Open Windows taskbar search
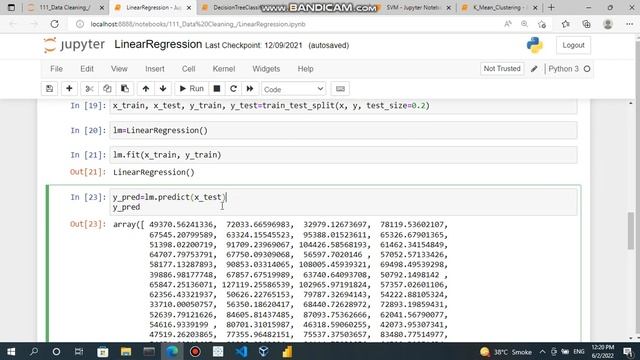 click(34, 351)
